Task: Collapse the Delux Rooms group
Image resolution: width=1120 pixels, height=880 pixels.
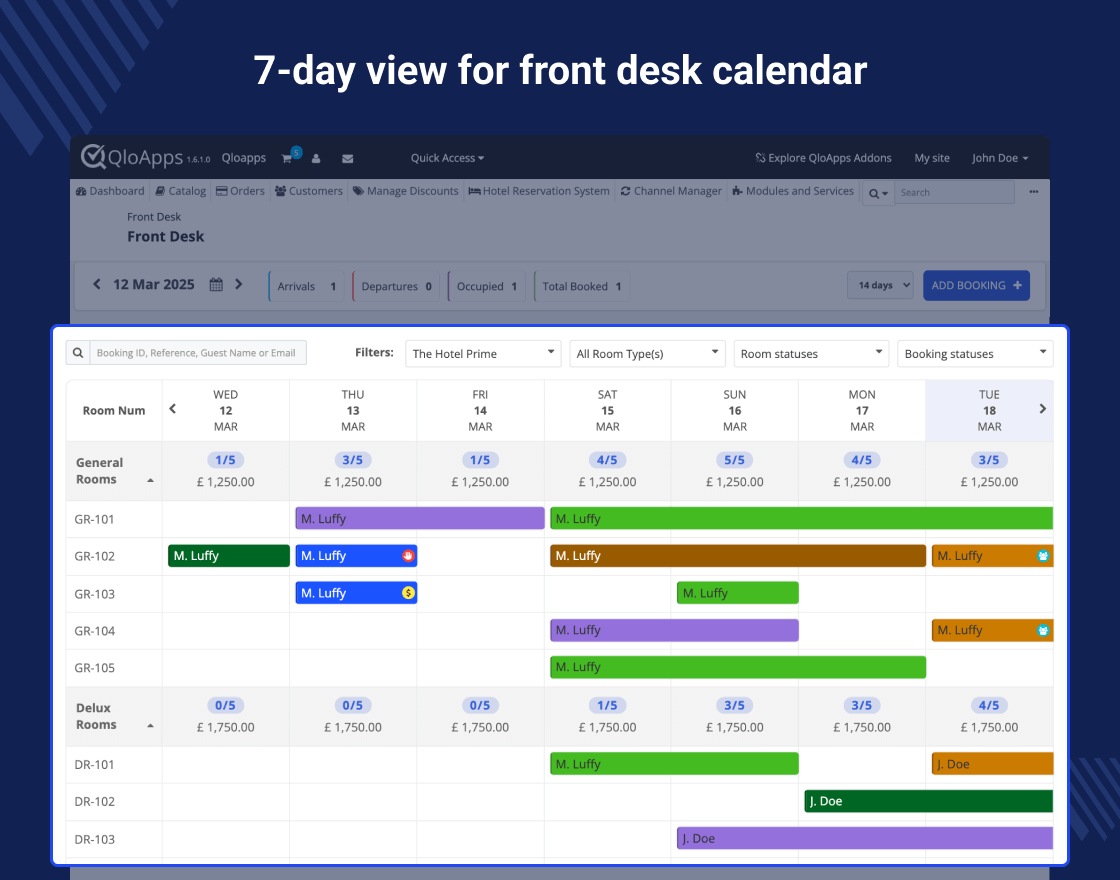Action: click(x=150, y=726)
